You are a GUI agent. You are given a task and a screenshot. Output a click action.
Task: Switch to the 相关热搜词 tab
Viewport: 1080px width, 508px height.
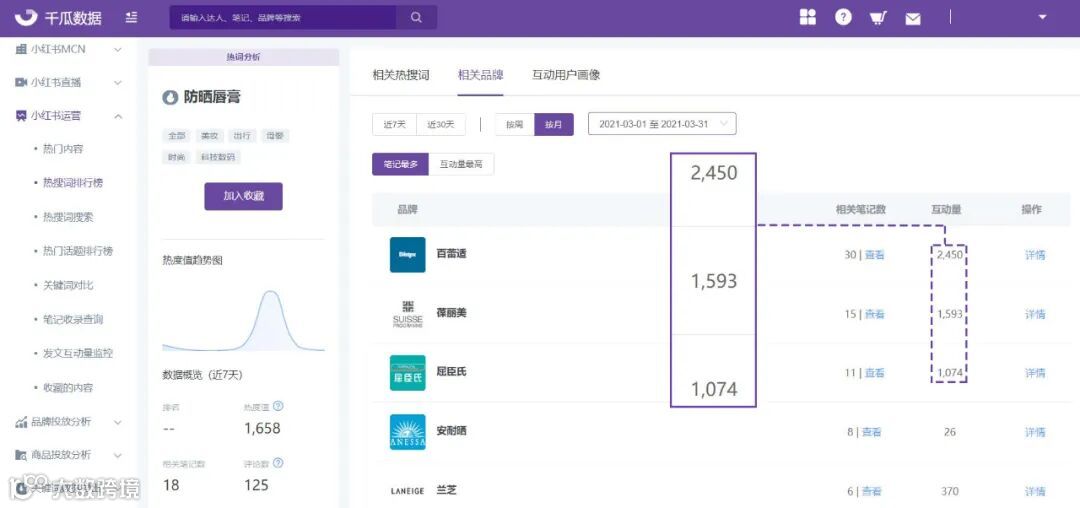point(401,75)
